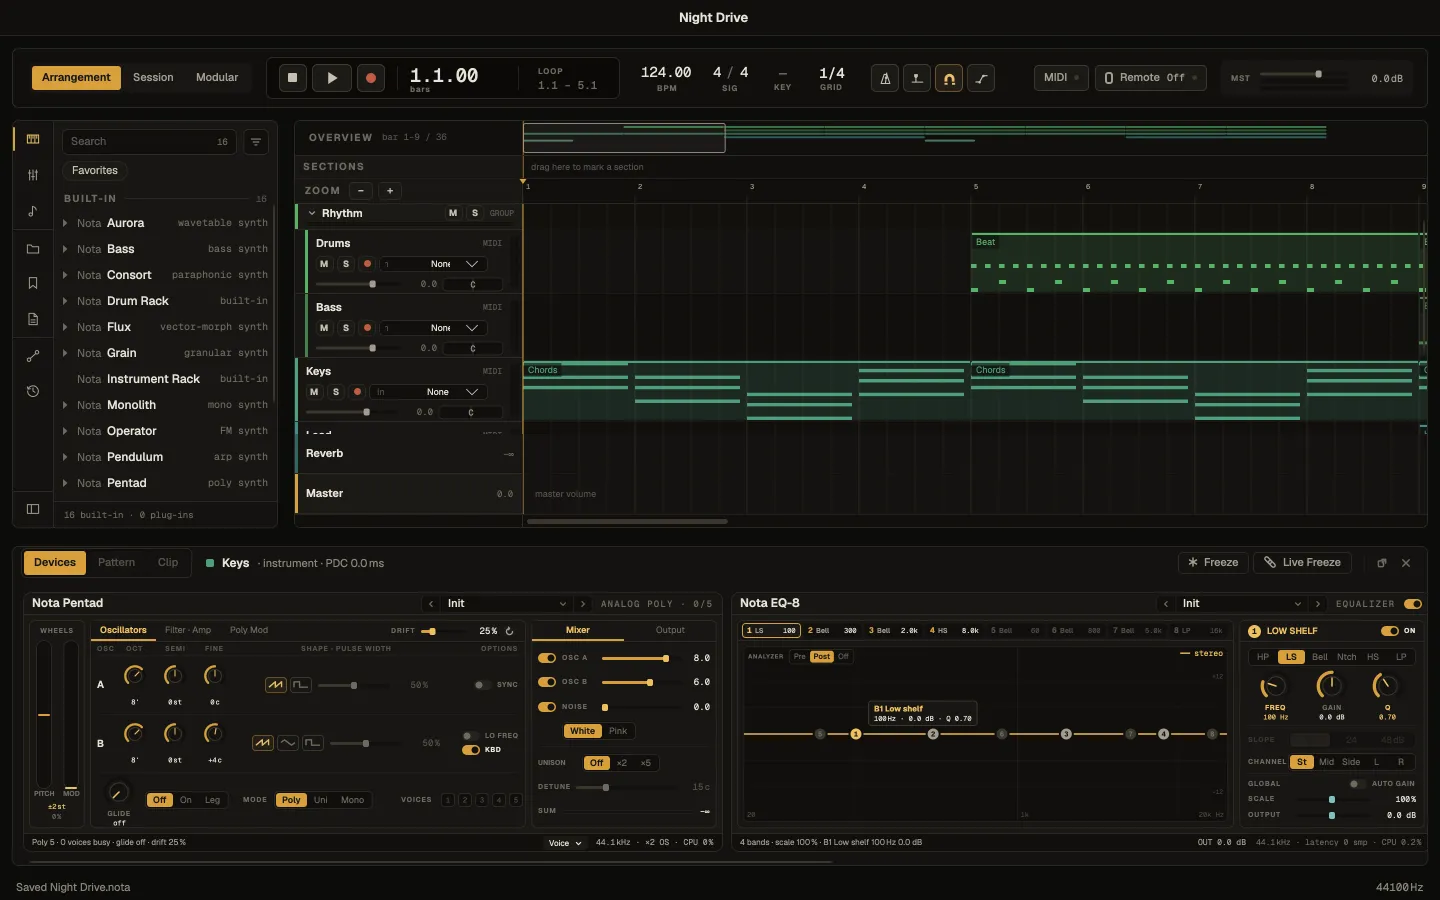
Task: Enable SYNC for oscillator A
Action: 482,685
